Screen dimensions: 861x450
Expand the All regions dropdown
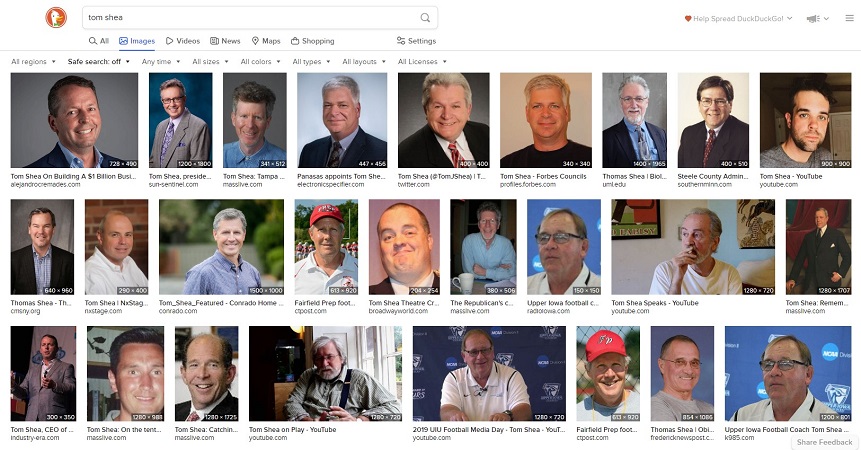click(33, 61)
